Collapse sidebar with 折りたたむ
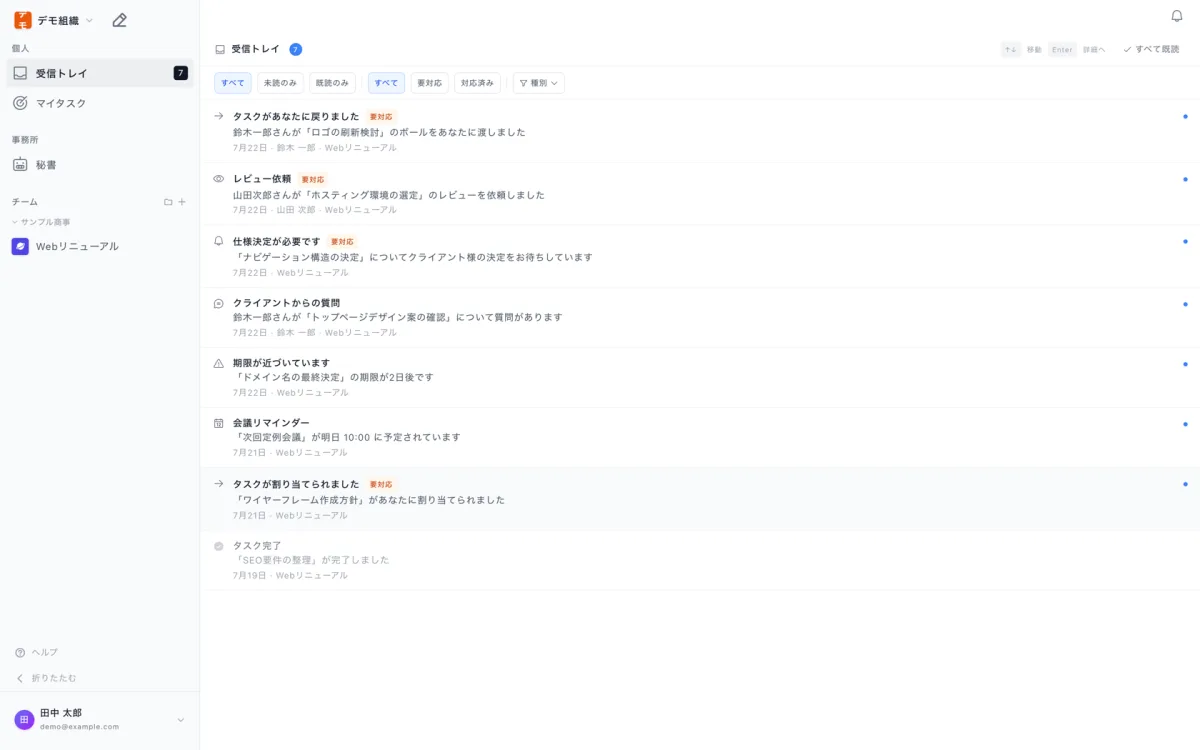This screenshot has height=750, width=1200. coord(46,678)
